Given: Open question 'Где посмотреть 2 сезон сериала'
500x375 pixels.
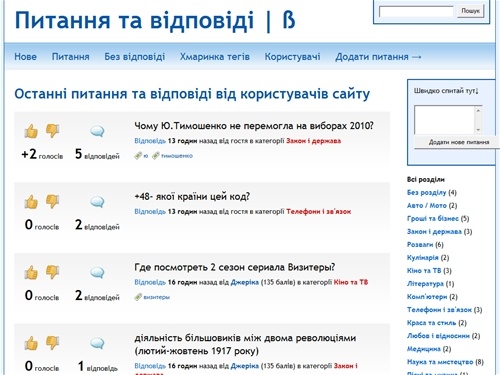Looking at the screenshot, I should coord(235,267).
